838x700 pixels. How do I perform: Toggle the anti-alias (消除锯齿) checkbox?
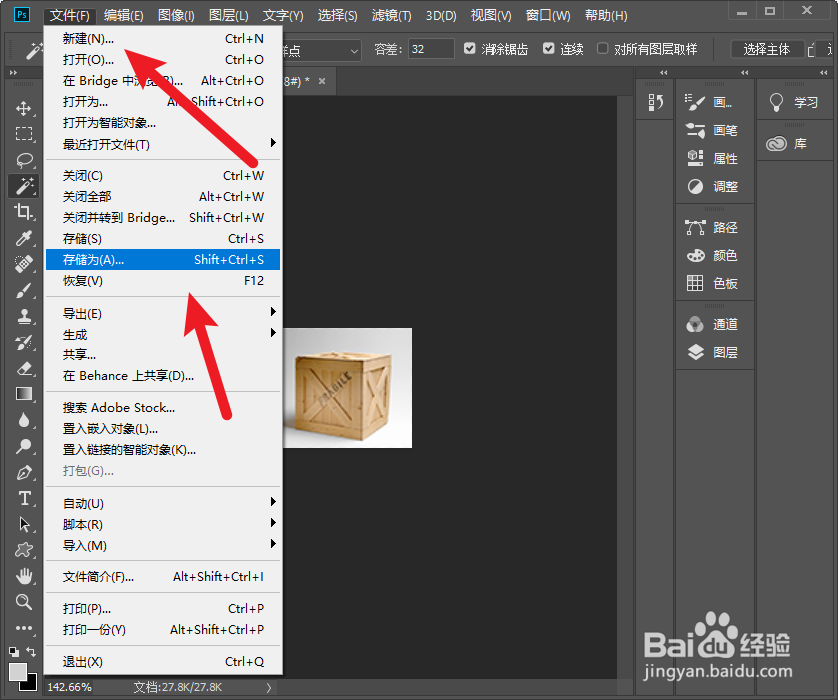point(469,49)
